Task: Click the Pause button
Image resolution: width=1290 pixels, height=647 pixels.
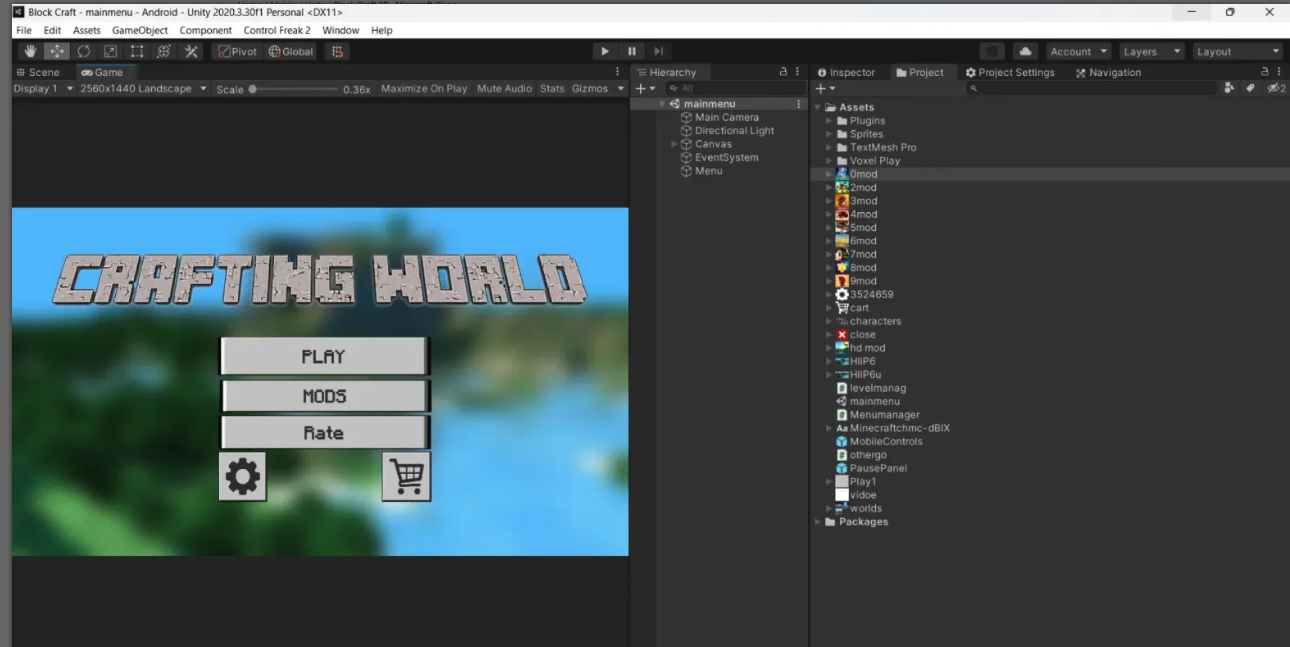Action: pyautogui.click(x=631, y=51)
